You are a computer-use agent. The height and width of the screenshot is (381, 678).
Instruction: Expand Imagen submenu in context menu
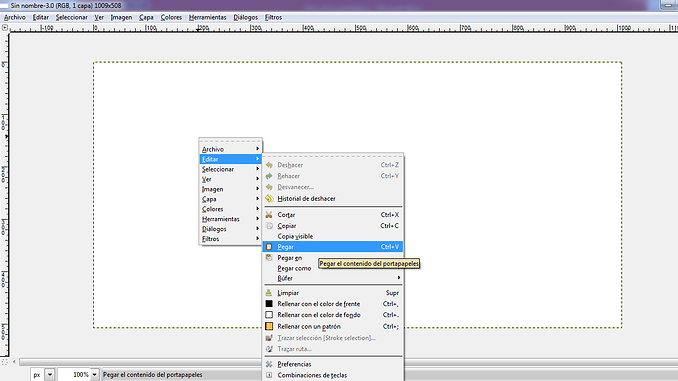coord(230,189)
